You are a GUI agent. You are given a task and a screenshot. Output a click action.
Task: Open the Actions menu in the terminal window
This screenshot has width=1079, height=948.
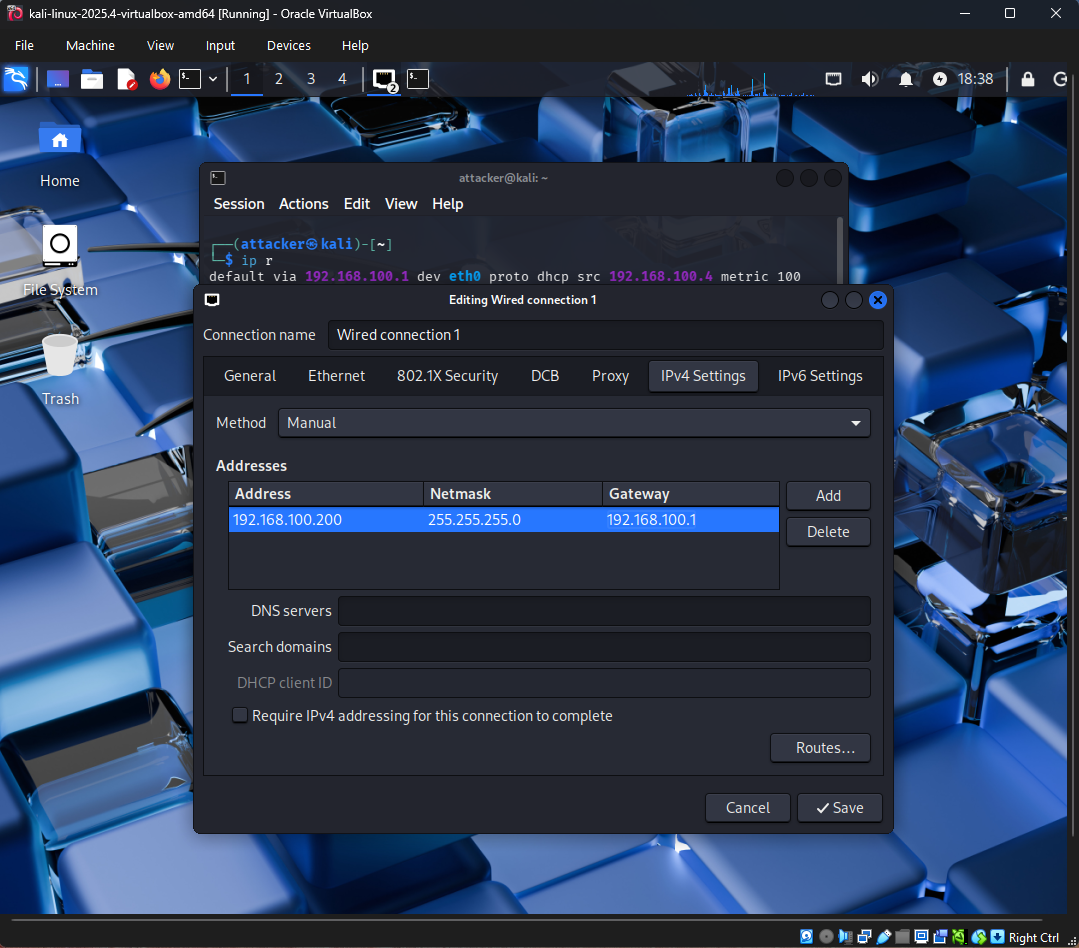point(303,203)
